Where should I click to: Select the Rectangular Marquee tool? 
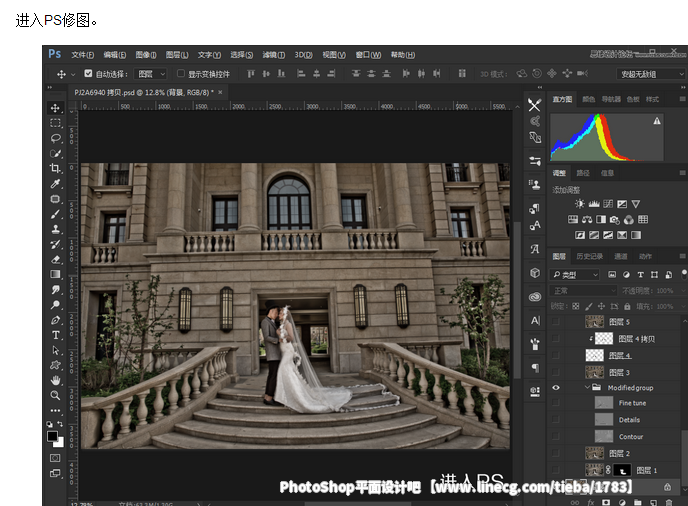click(55, 123)
